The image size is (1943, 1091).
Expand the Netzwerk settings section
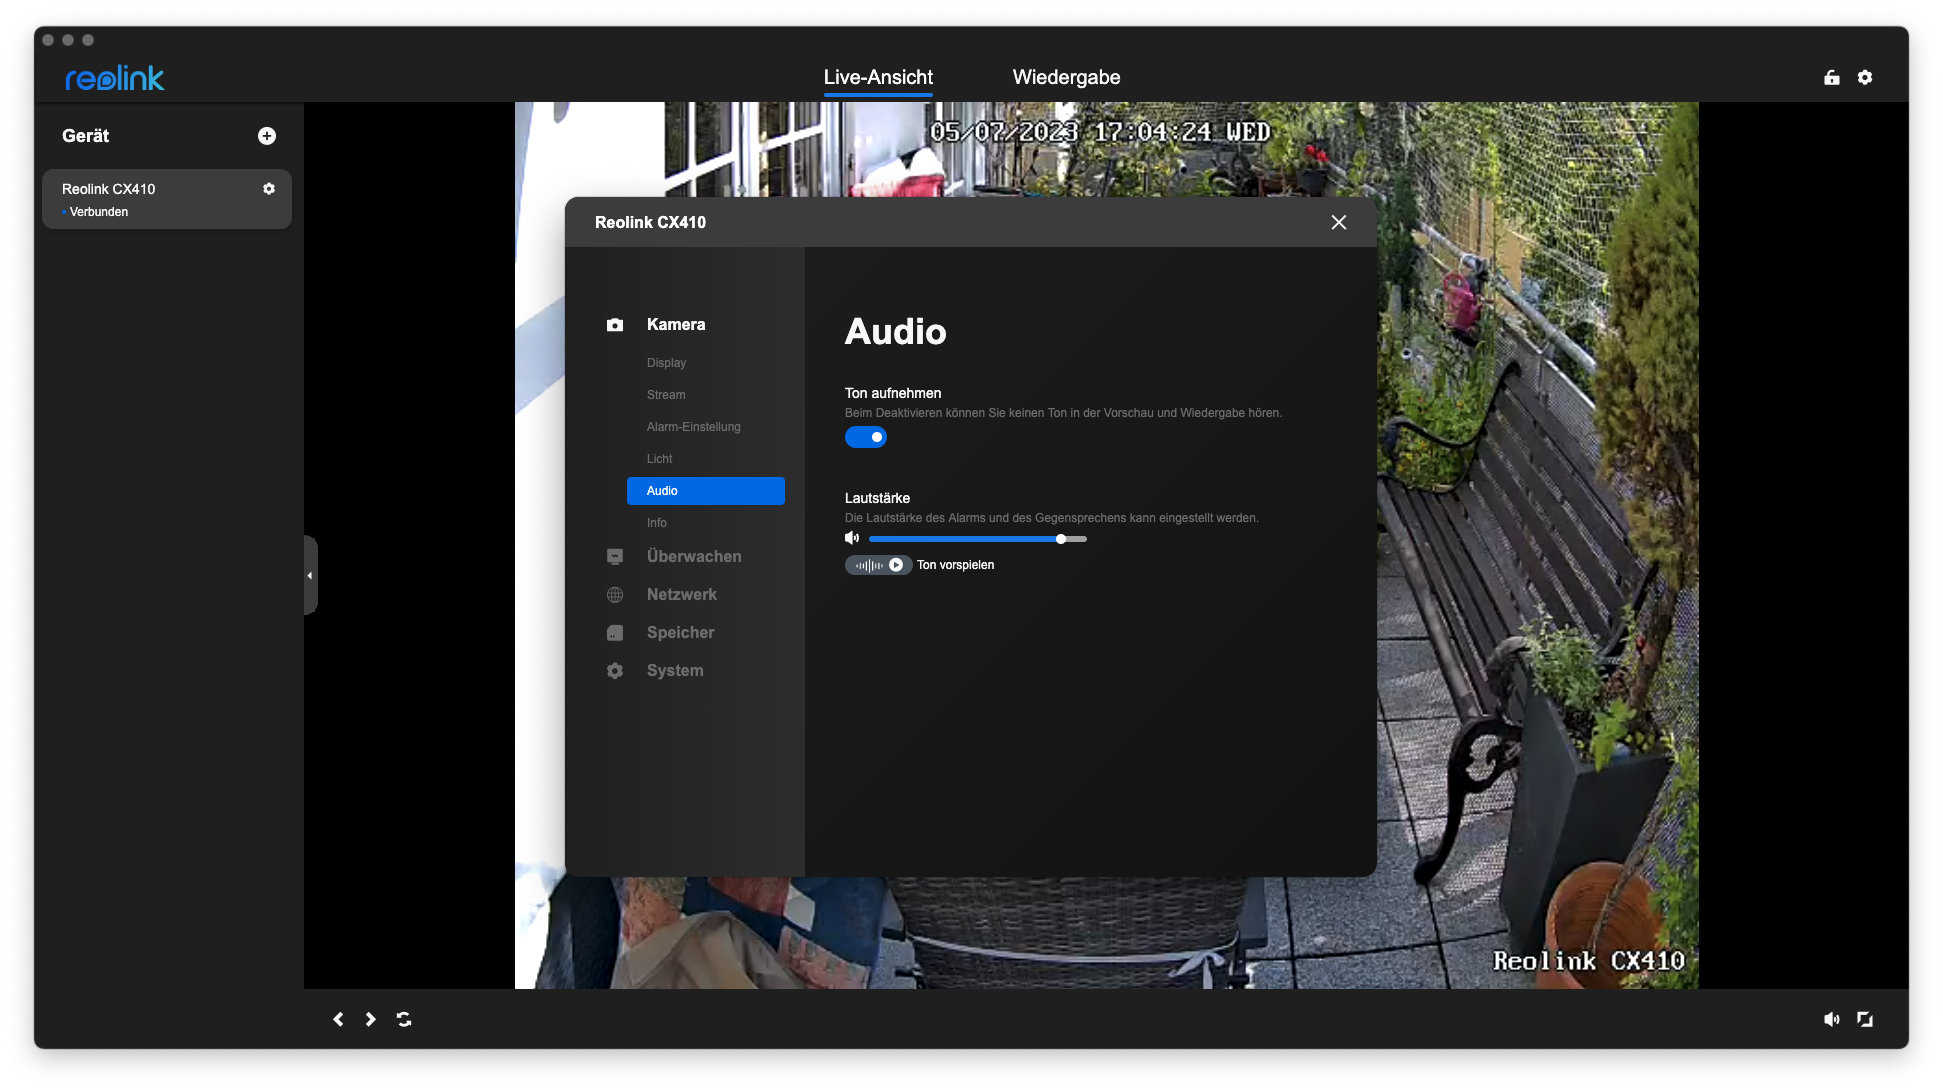click(x=681, y=595)
